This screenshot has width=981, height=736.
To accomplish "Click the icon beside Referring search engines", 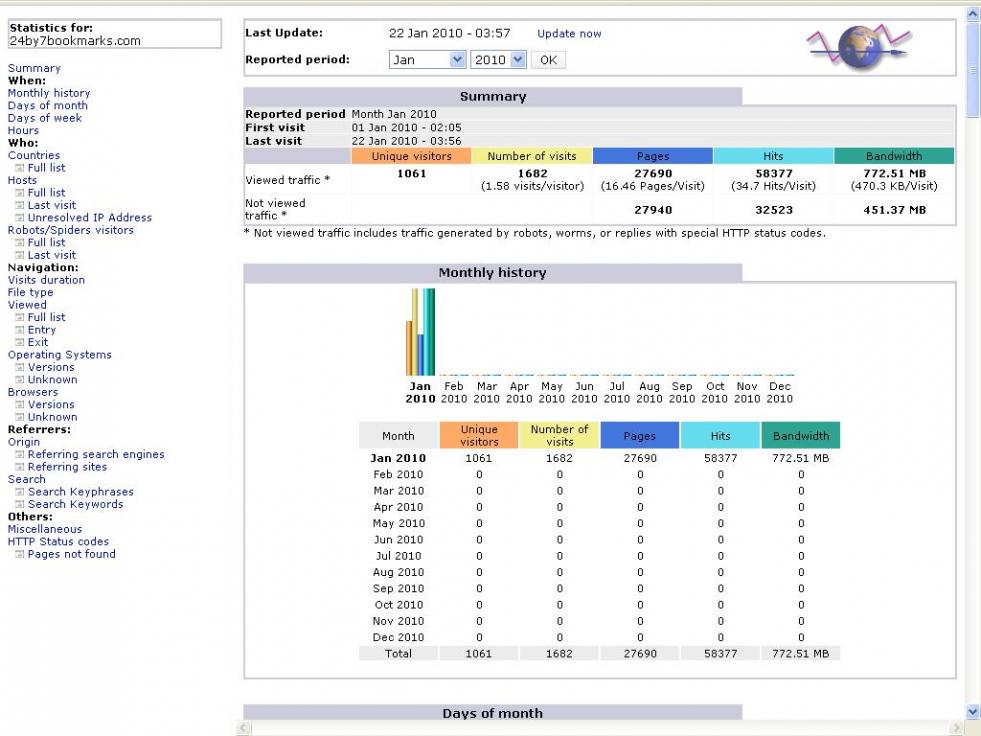I will (20, 455).
